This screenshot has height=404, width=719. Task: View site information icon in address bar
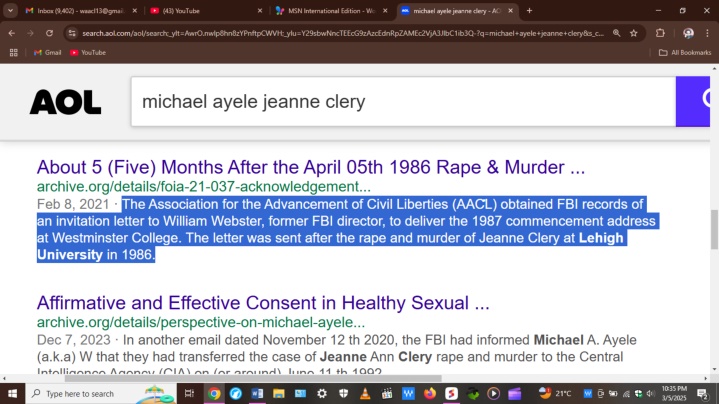pyautogui.click(x=72, y=33)
